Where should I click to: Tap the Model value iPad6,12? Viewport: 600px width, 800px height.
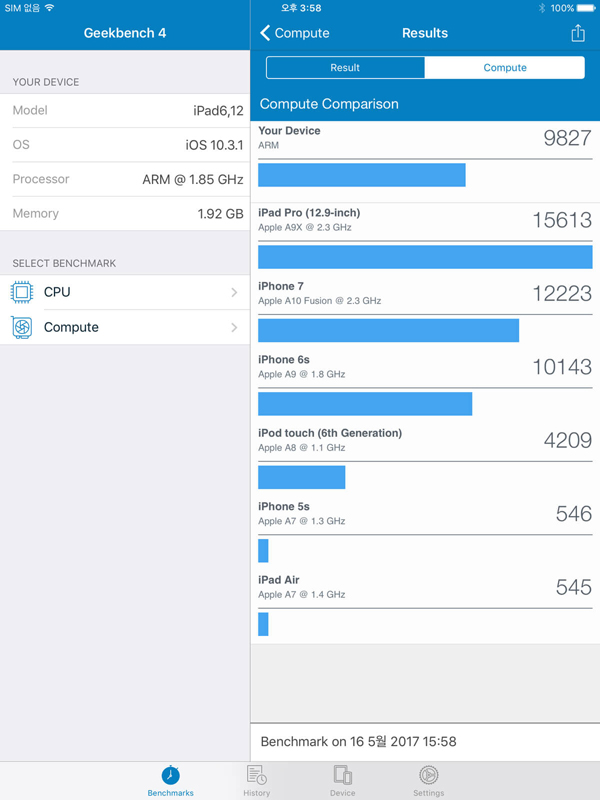(x=218, y=111)
